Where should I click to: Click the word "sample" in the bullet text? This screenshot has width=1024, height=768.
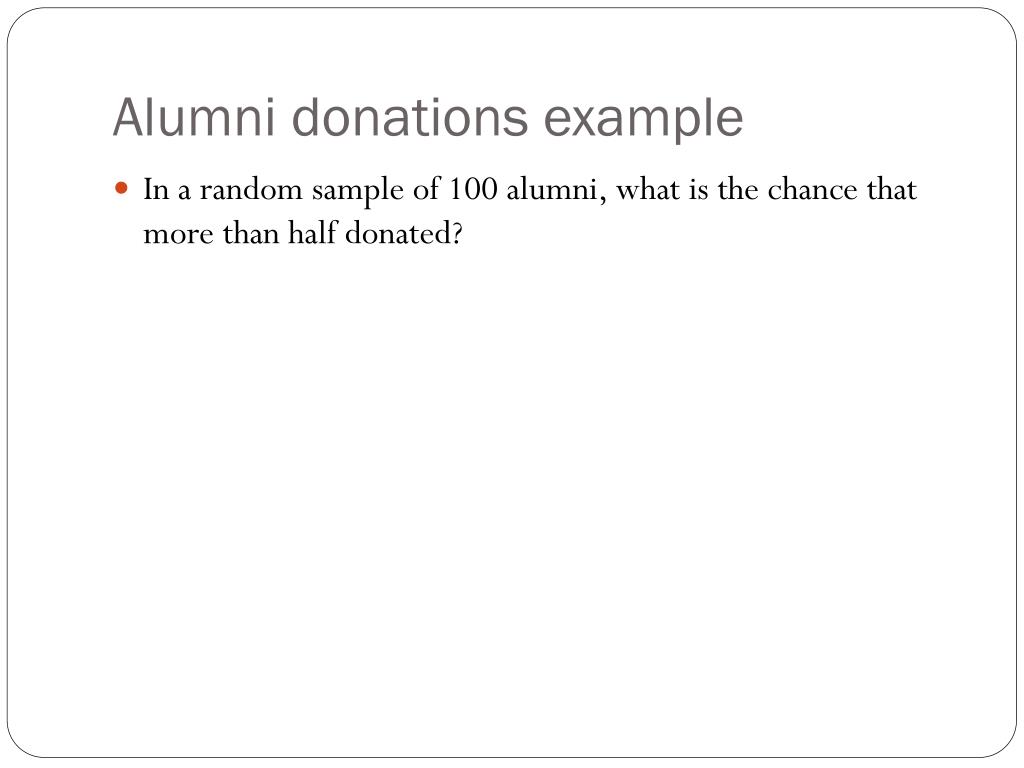pyautogui.click(x=358, y=193)
